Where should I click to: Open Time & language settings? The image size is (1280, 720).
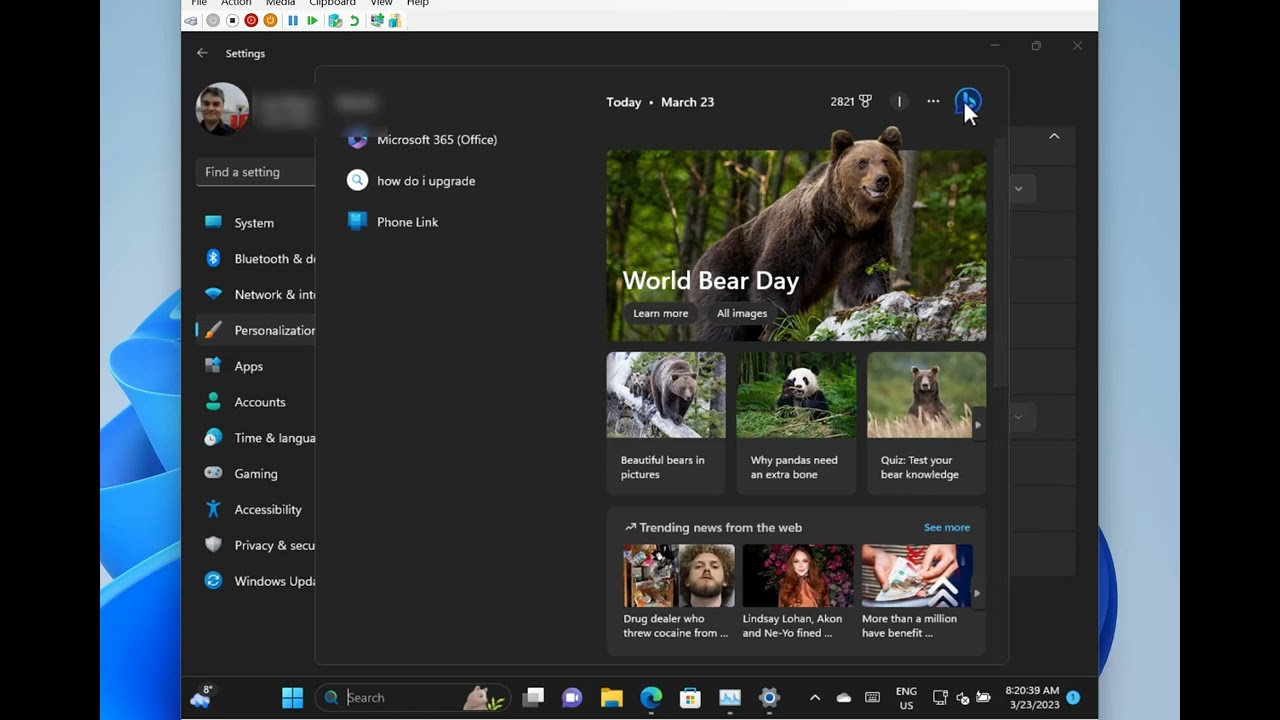coord(256,438)
